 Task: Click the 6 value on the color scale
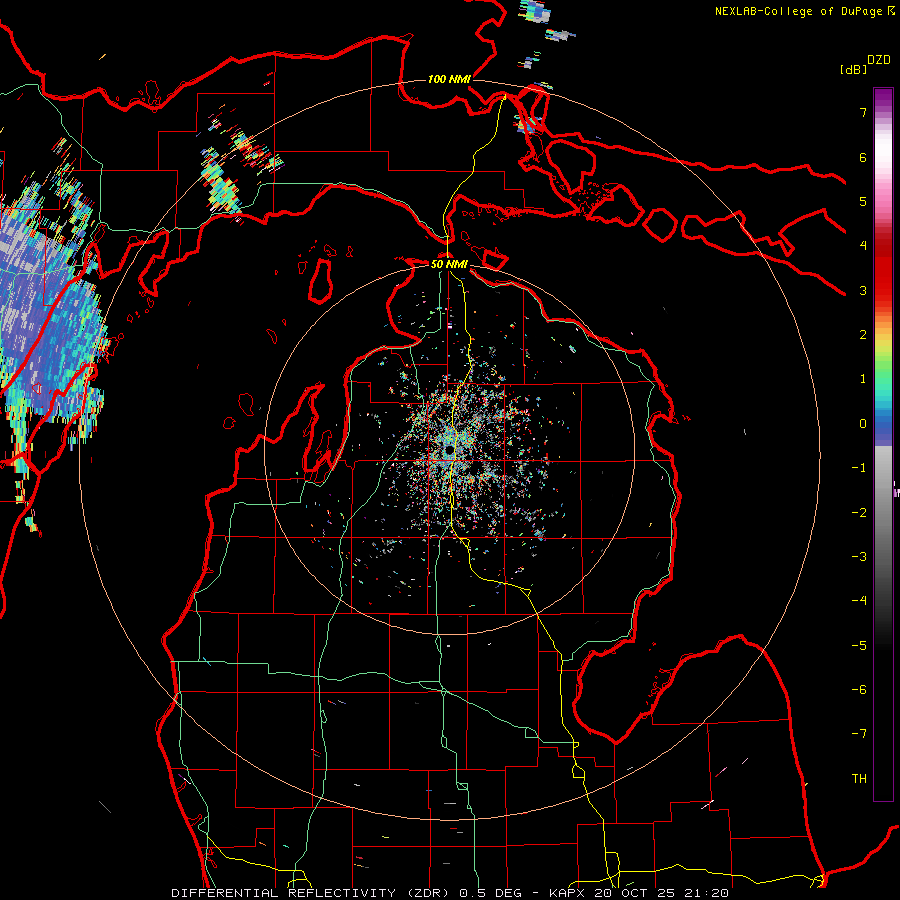pos(863,157)
